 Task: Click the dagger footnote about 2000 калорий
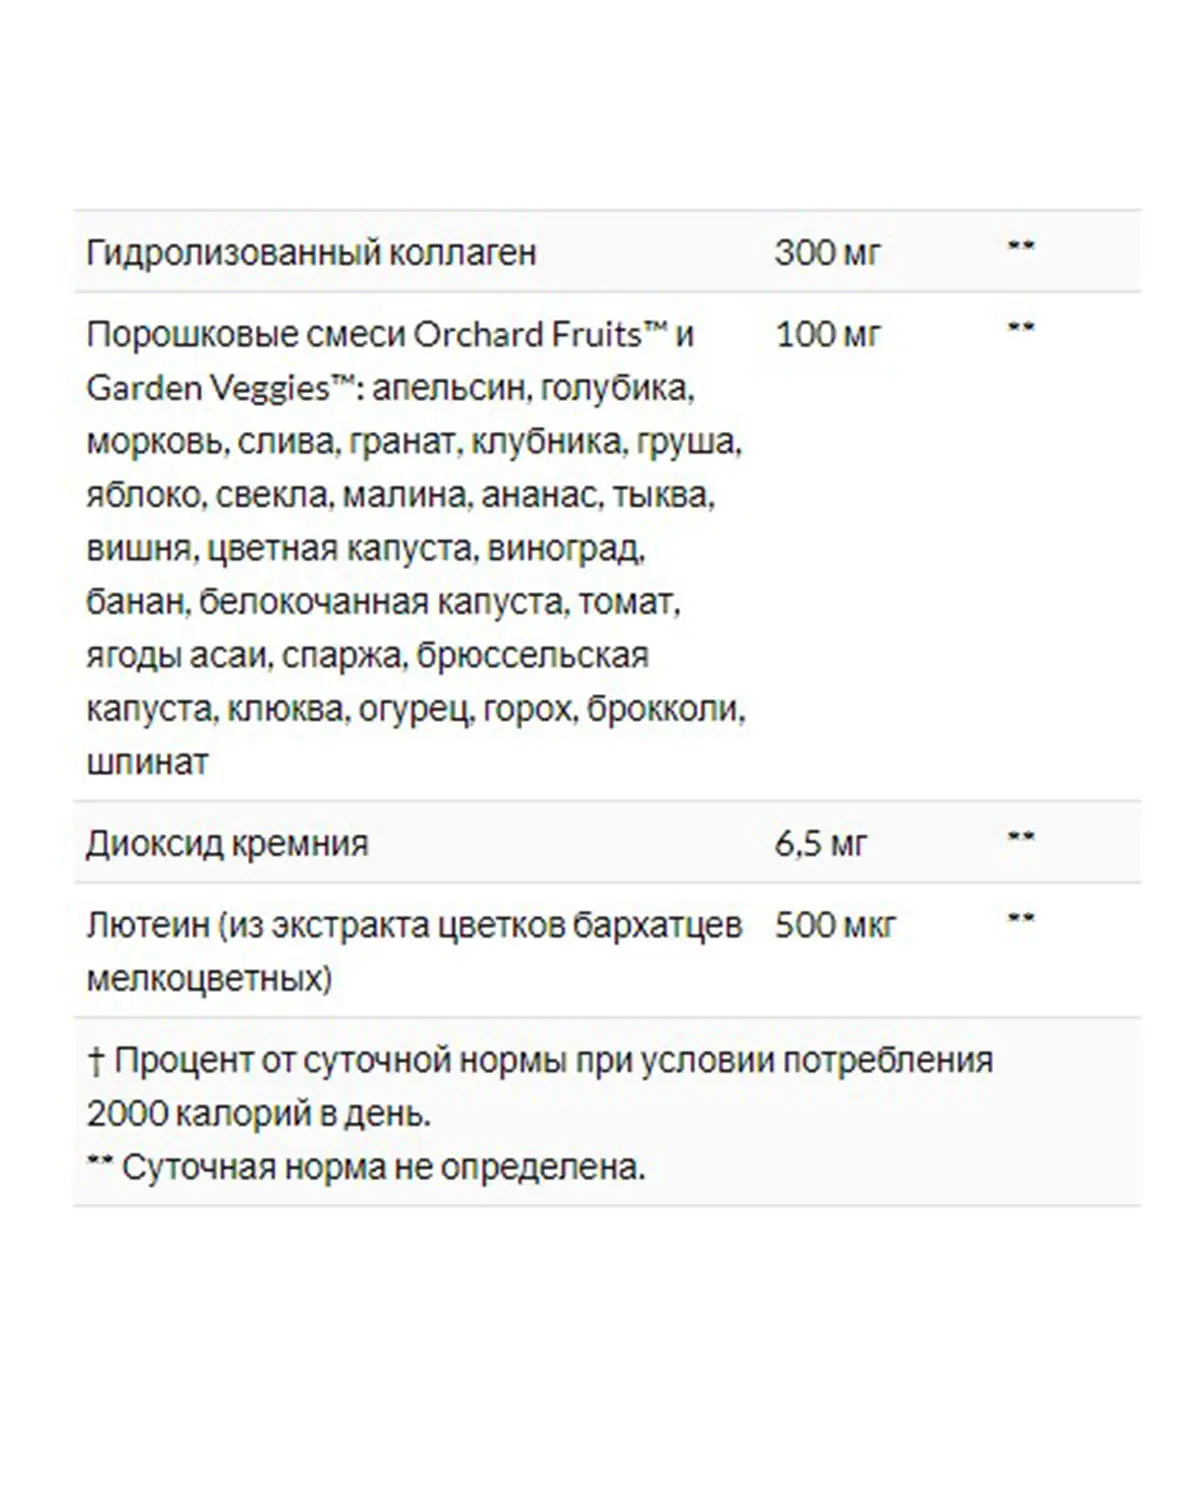(x=540, y=1087)
